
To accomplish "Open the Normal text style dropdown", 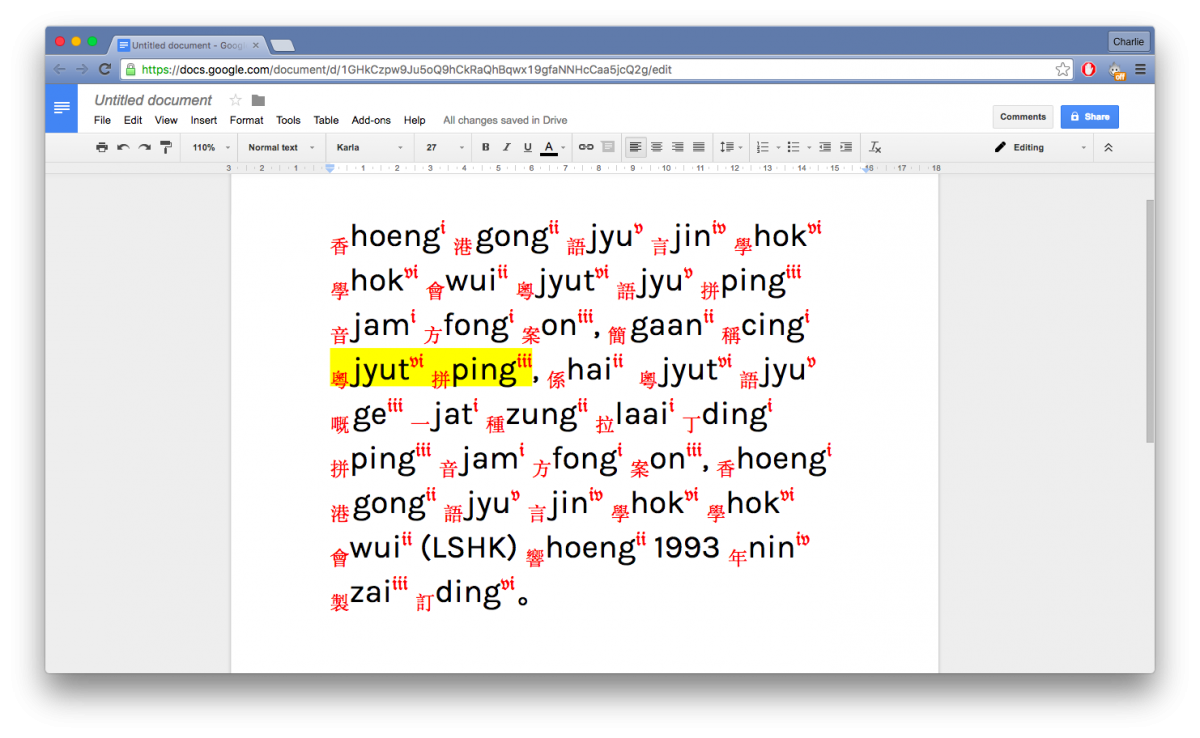I will tap(281, 147).
